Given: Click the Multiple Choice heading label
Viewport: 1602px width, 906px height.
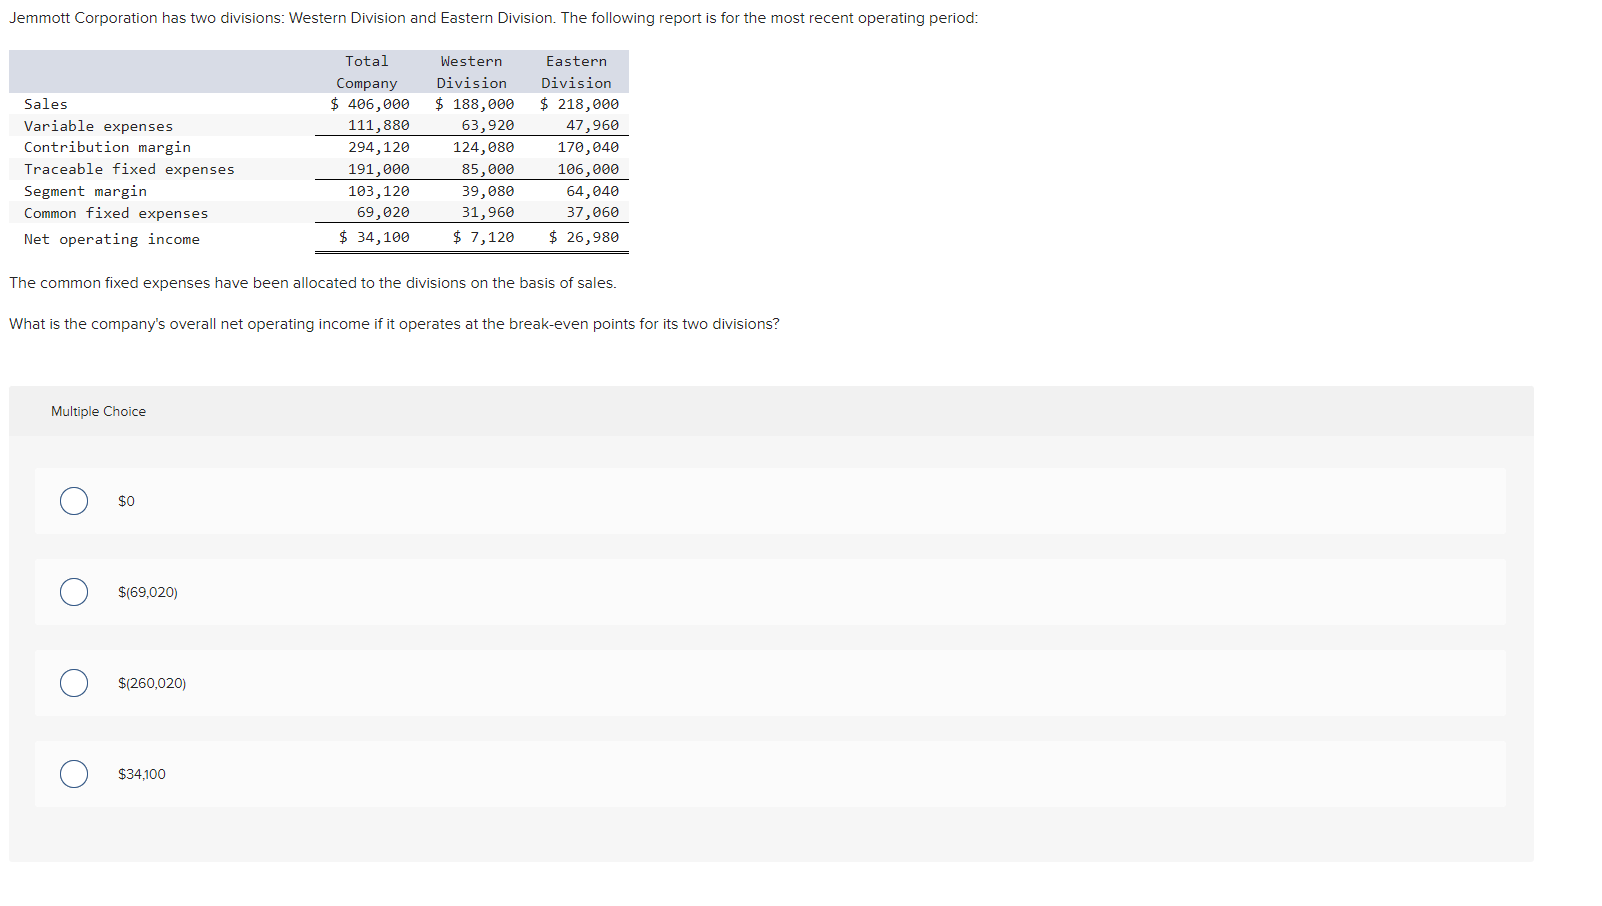Looking at the screenshot, I should point(97,411).
